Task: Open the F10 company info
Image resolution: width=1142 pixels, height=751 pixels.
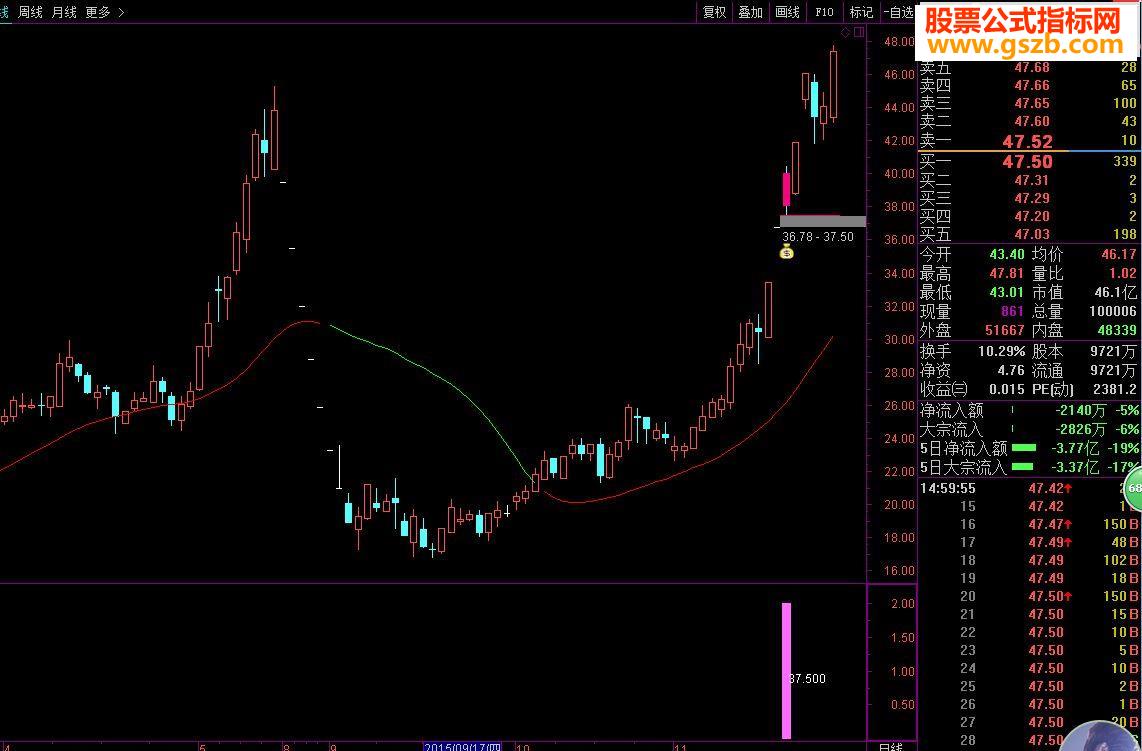Action: 824,12
